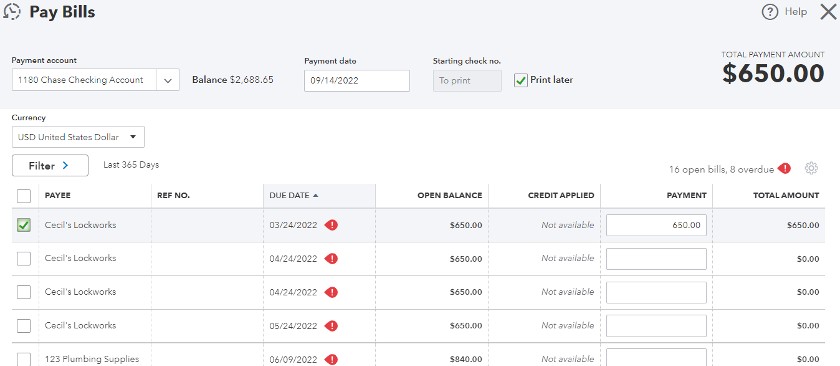The image size is (840, 366).
Task: Open the Help question mark icon
Action: click(769, 12)
